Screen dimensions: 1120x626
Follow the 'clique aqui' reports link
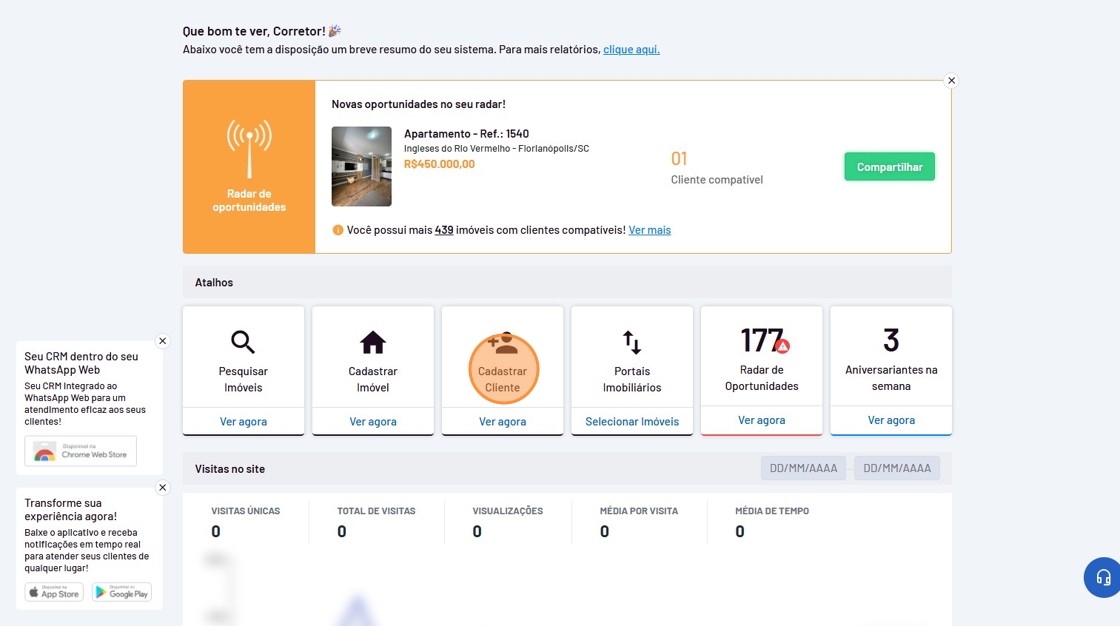coord(631,49)
